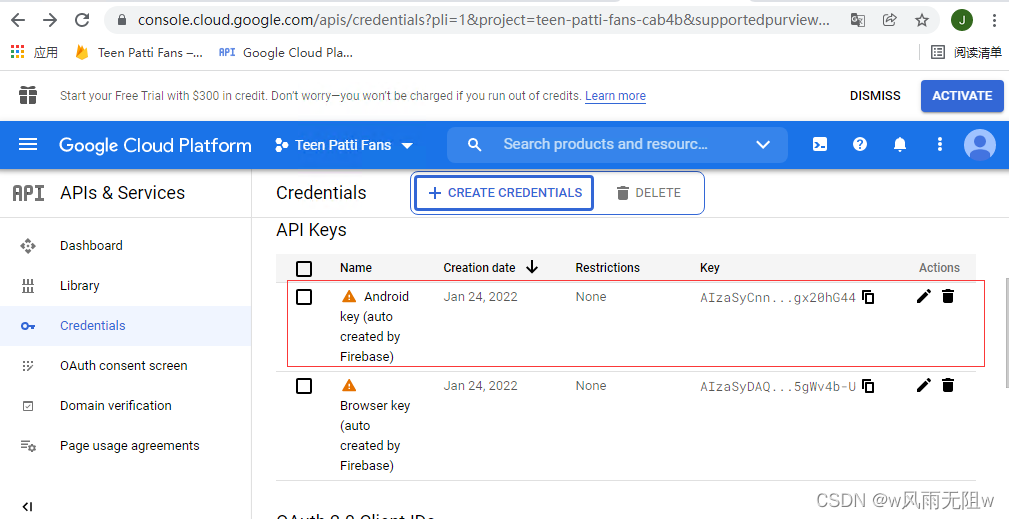
Task: Select the Browser key row checkbox
Action: click(x=304, y=386)
